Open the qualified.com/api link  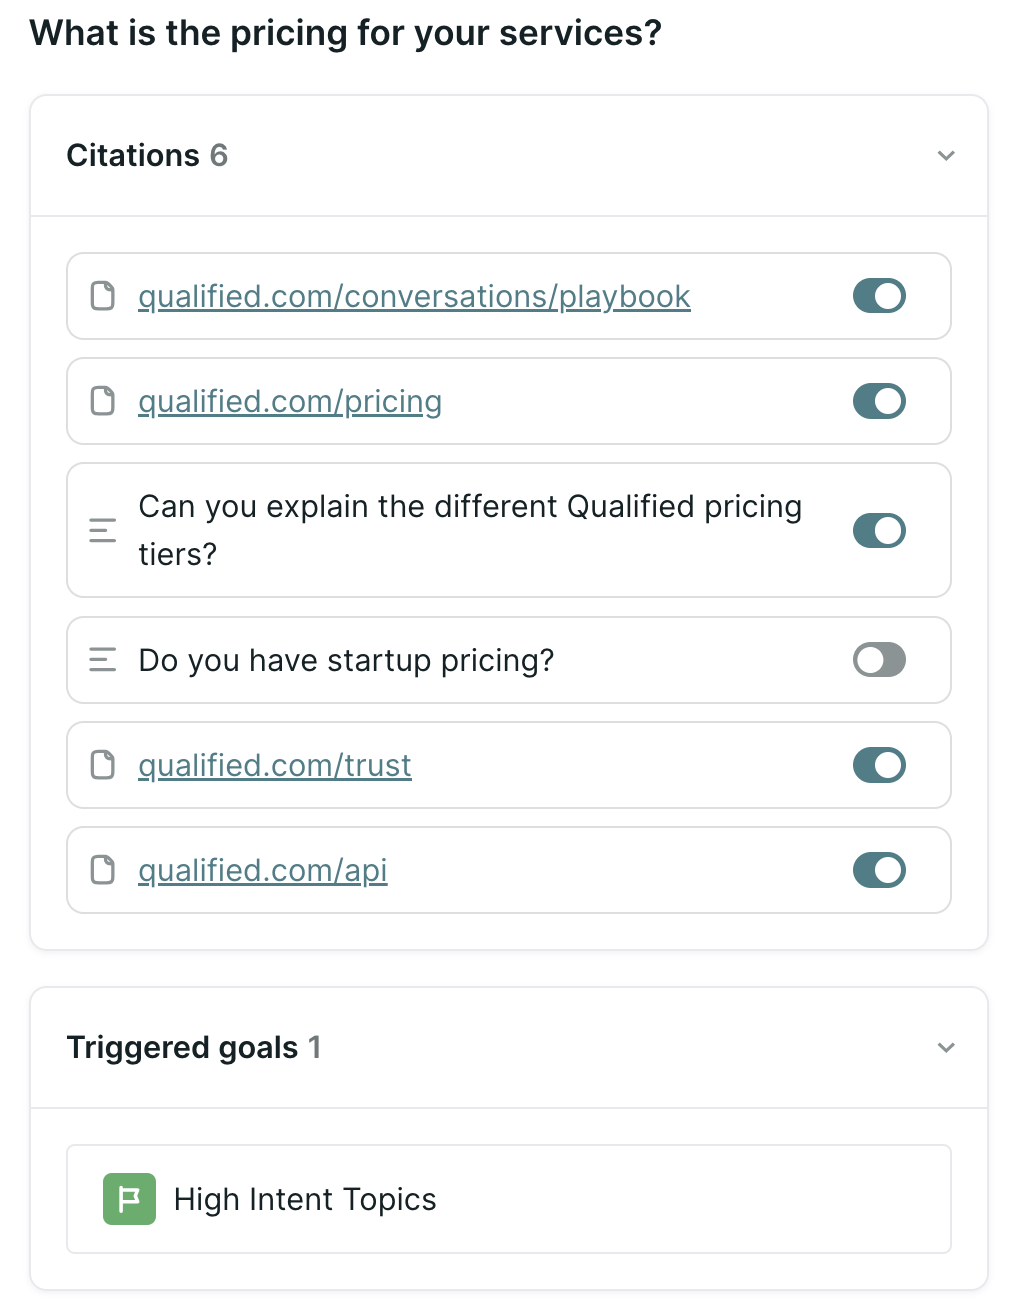pyautogui.click(x=263, y=871)
